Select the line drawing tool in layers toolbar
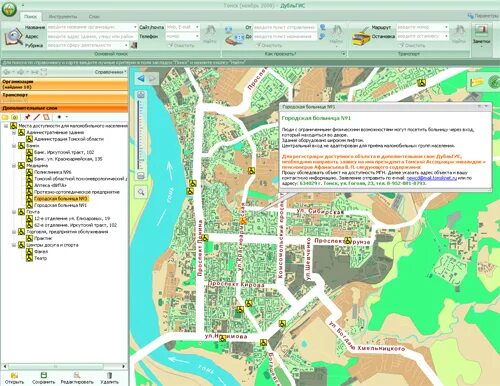This screenshot has height=386, width=500. click(37, 117)
